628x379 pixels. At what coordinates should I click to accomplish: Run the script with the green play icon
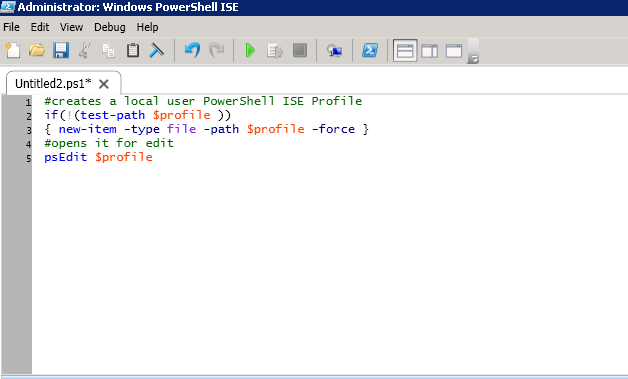coord(250,50)
